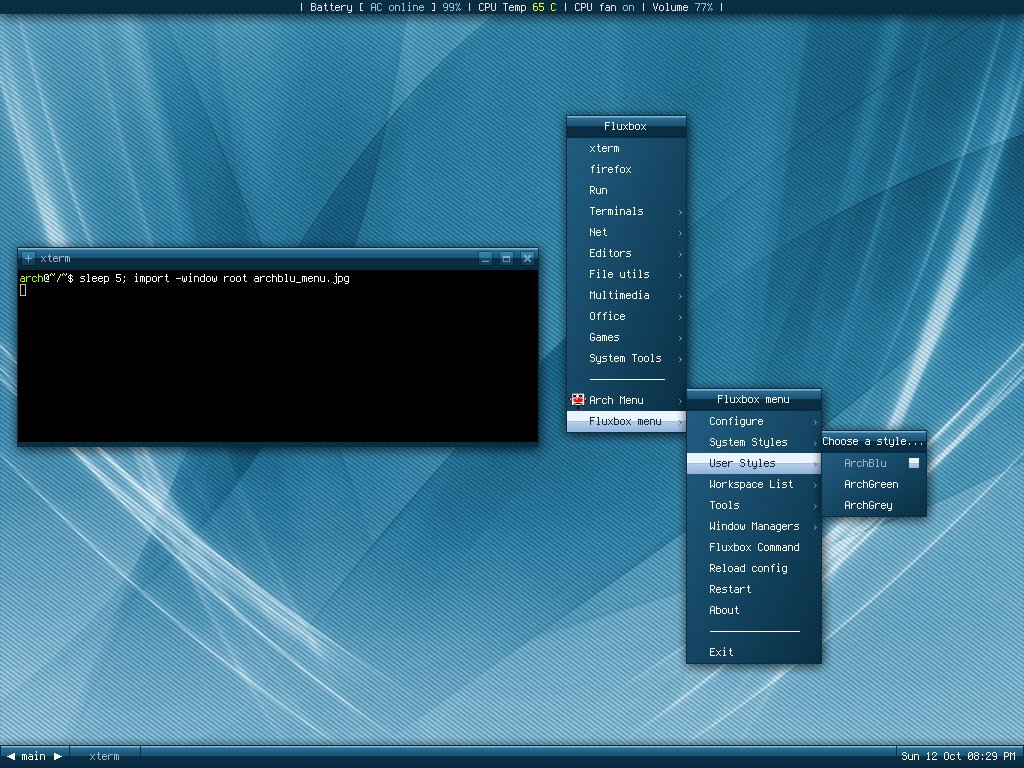Launch xterm from the Fluxbox menu
The image size is (1024, 768).
(626, 148)
